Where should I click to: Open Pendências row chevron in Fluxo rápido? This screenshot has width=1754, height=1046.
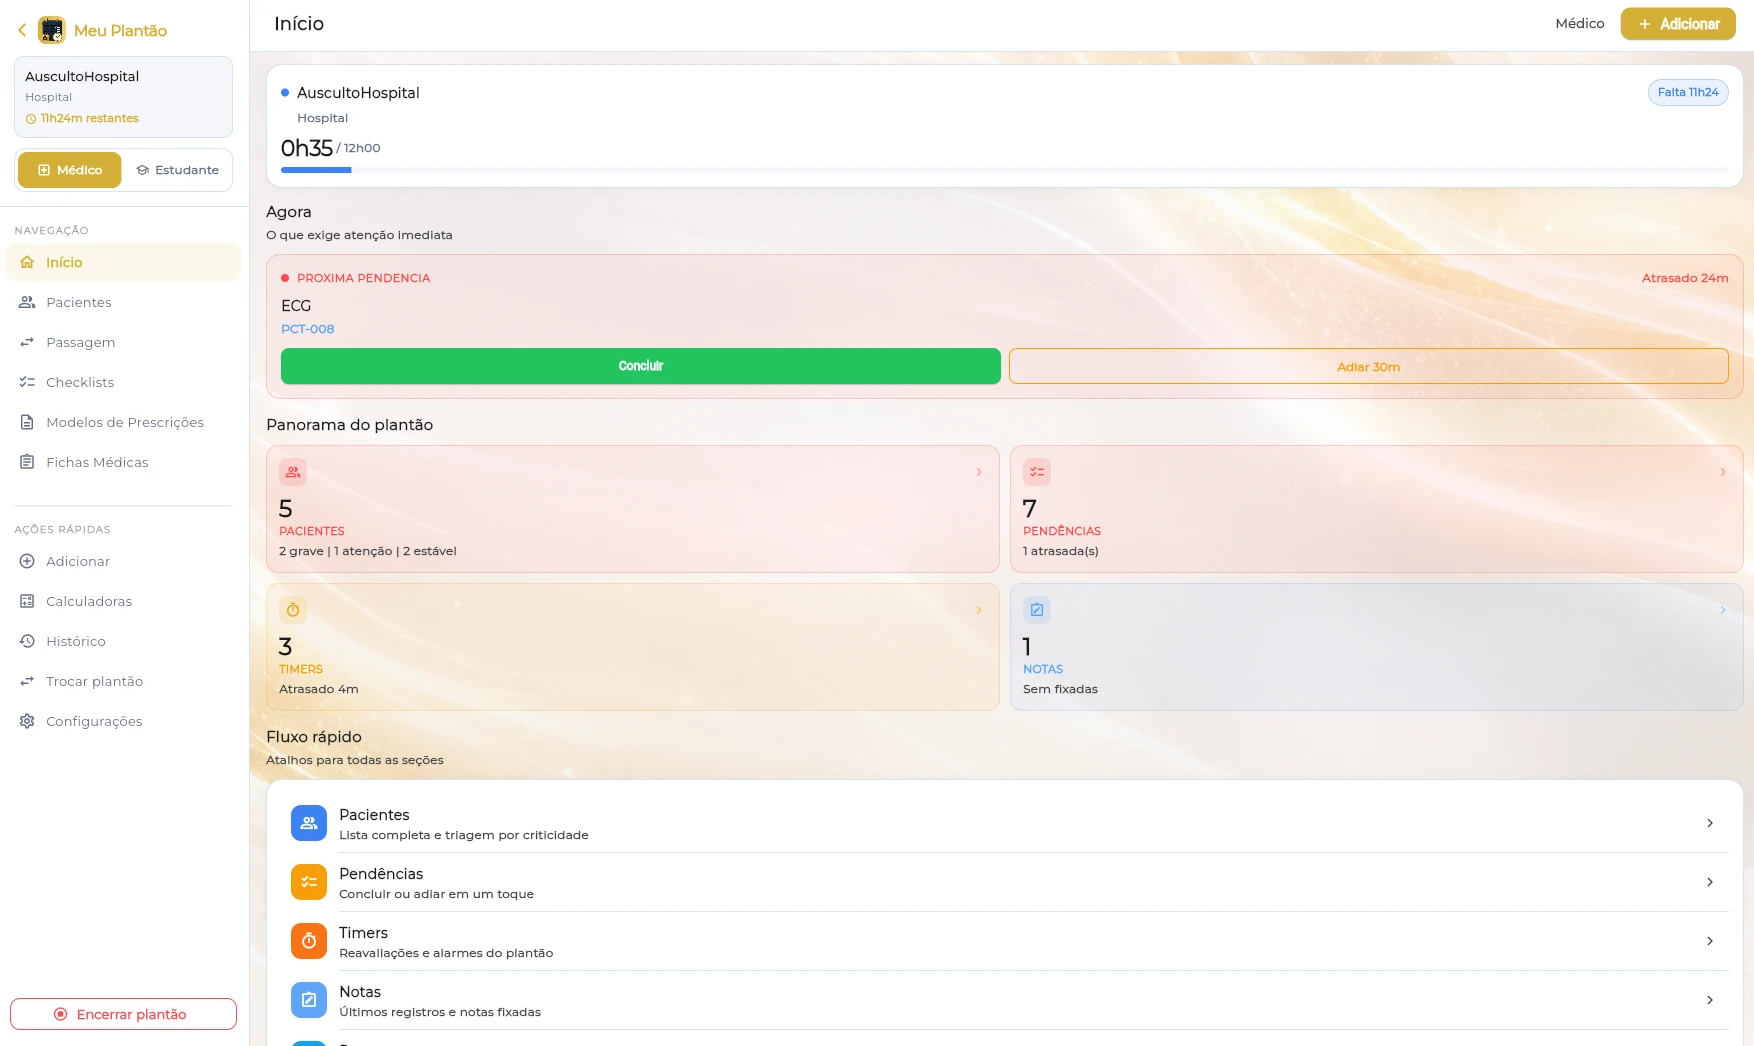tap(1710, 882)
